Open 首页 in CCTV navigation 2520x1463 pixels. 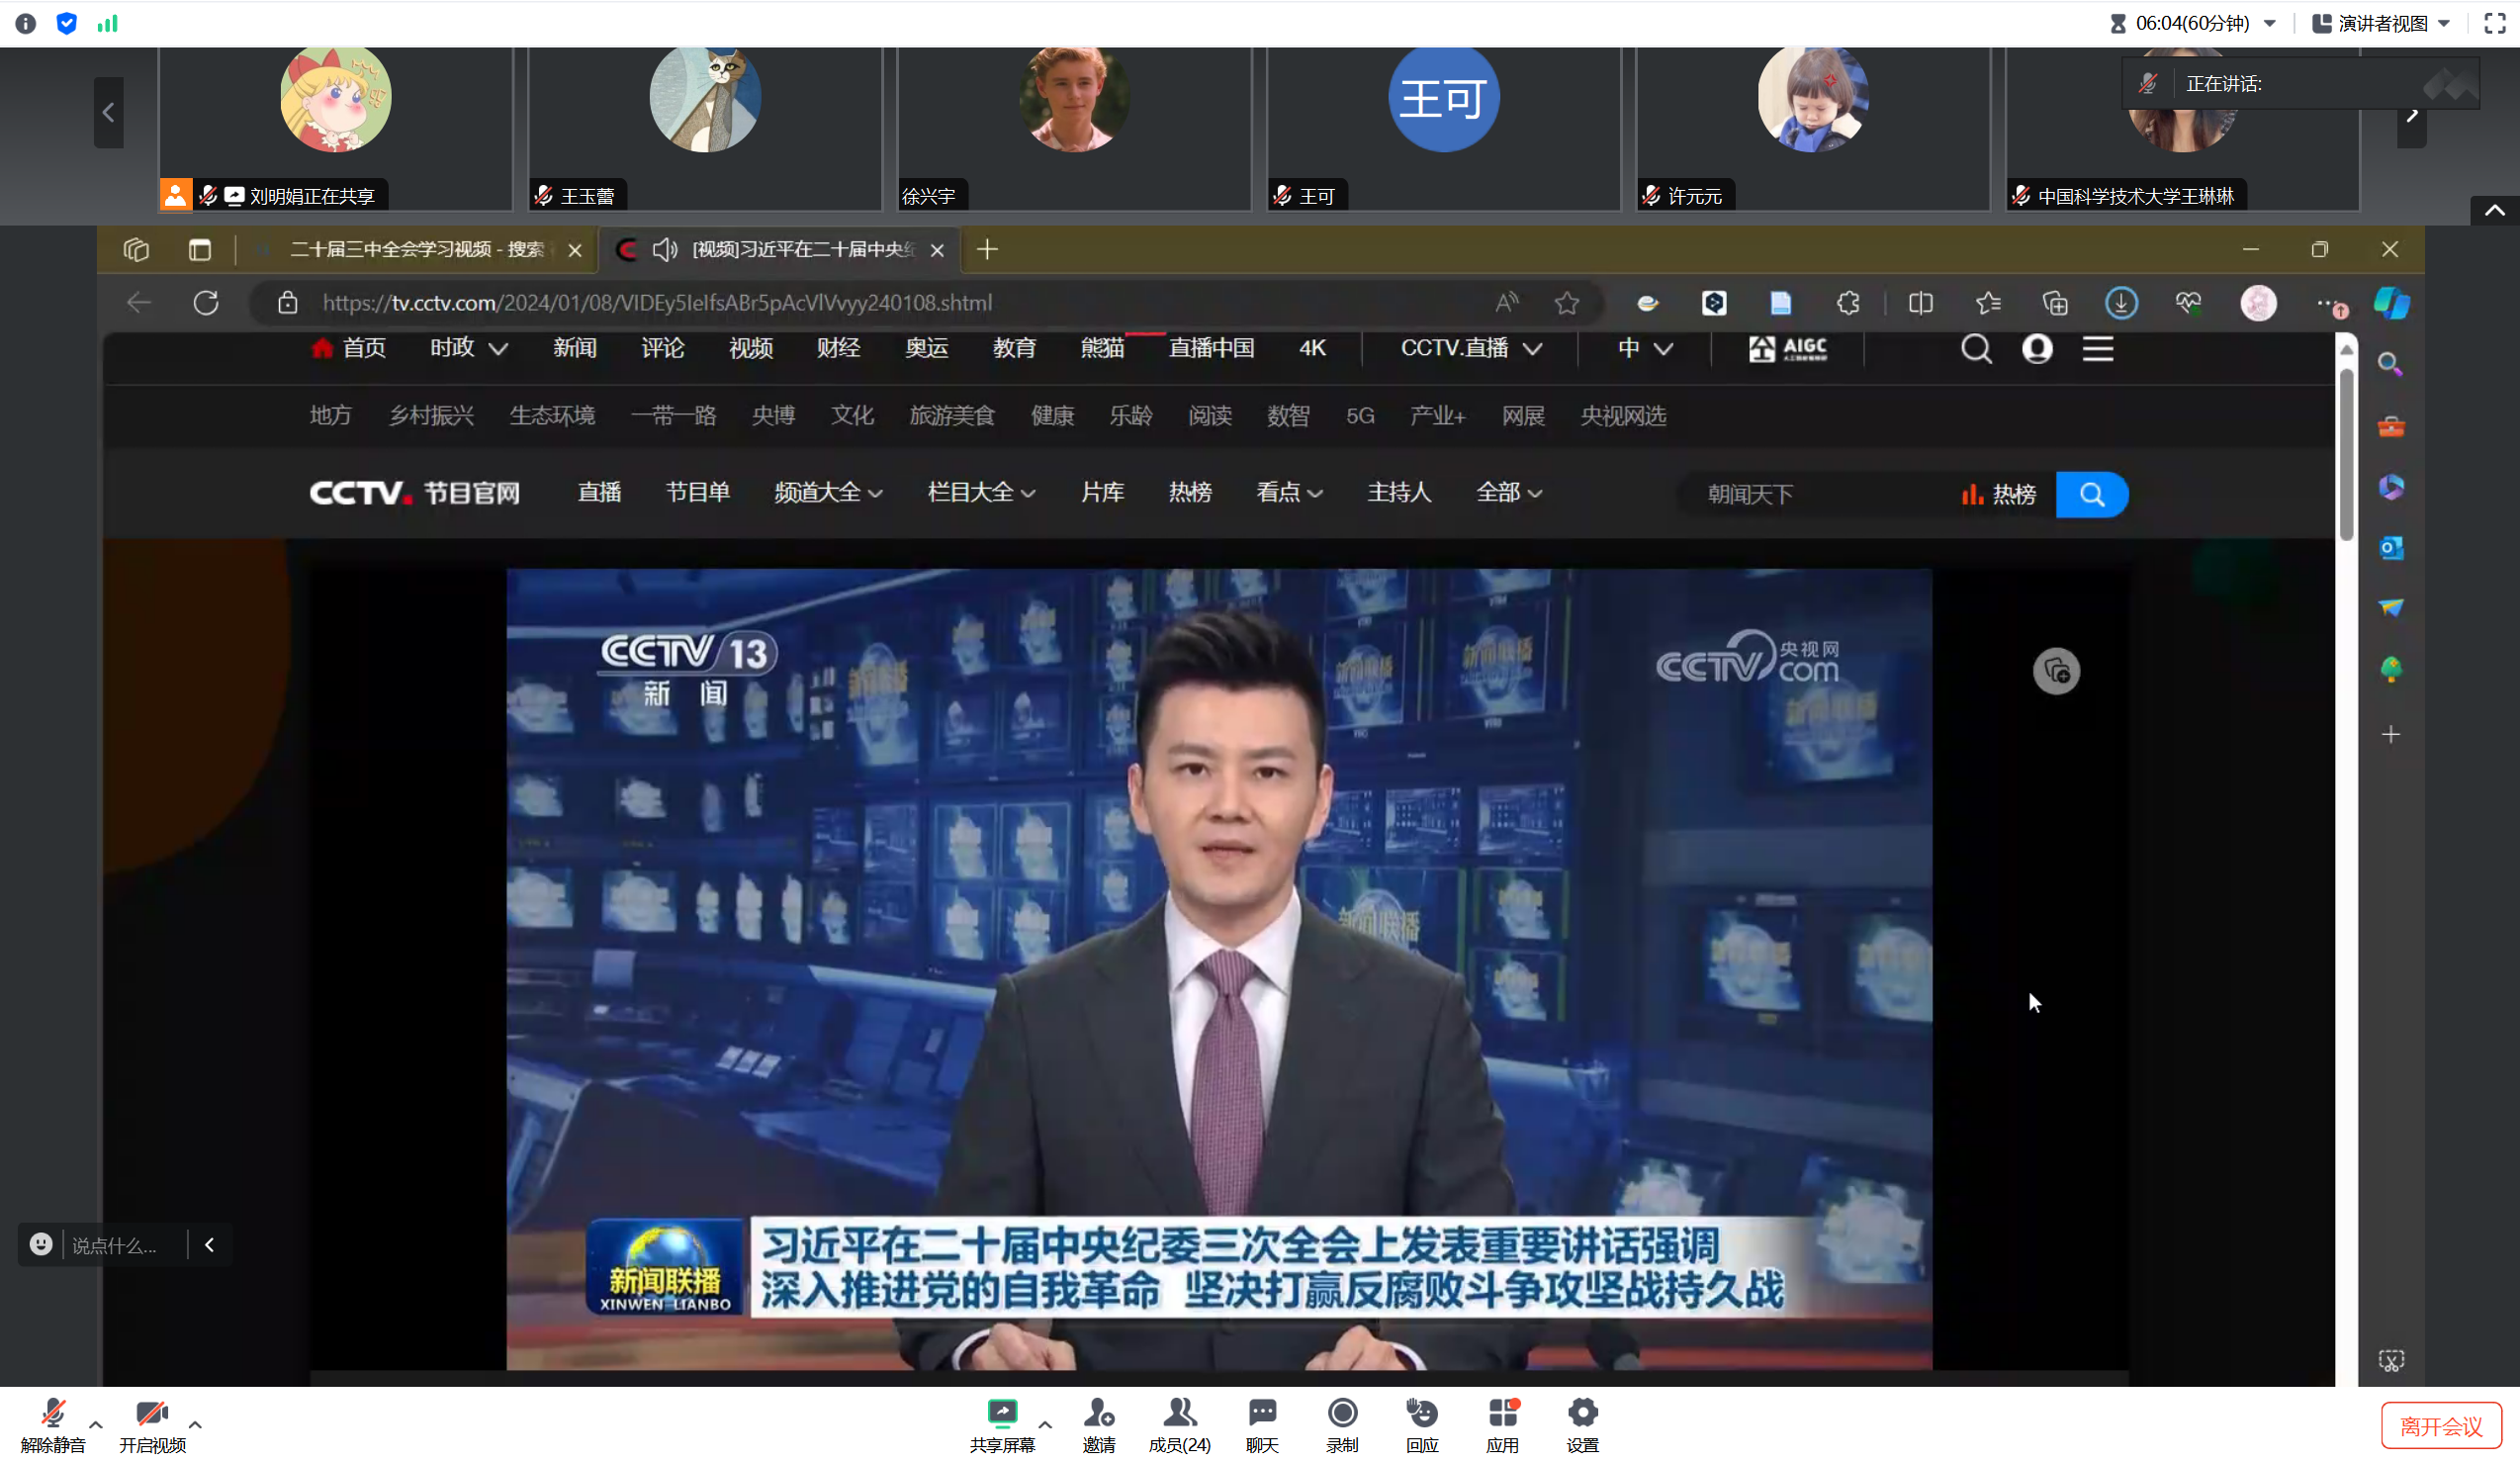point(350,347)
